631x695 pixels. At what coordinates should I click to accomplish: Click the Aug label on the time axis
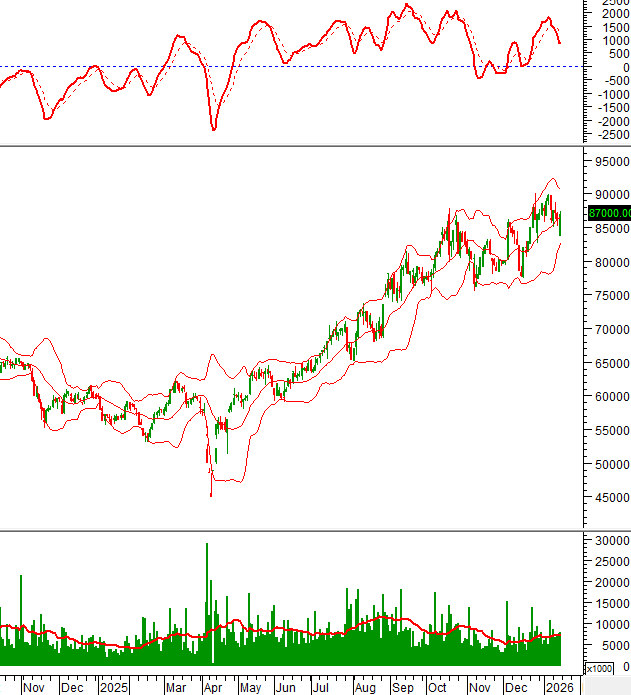point(364,688)
